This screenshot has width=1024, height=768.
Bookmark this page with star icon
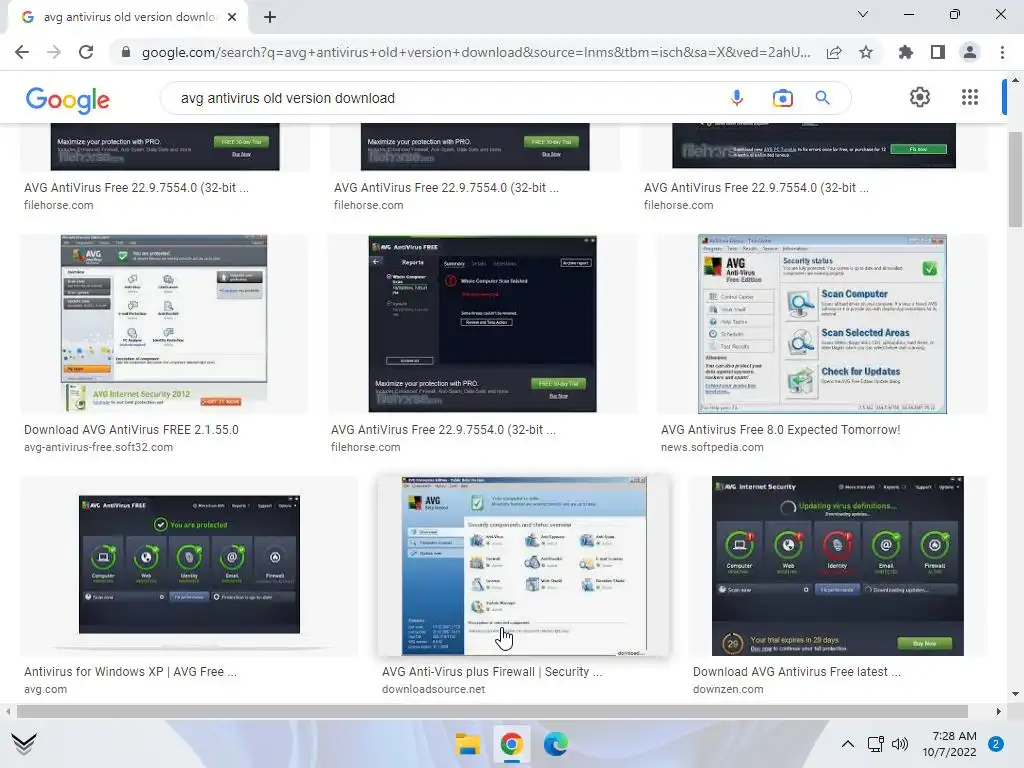click(x=866, y=52)
